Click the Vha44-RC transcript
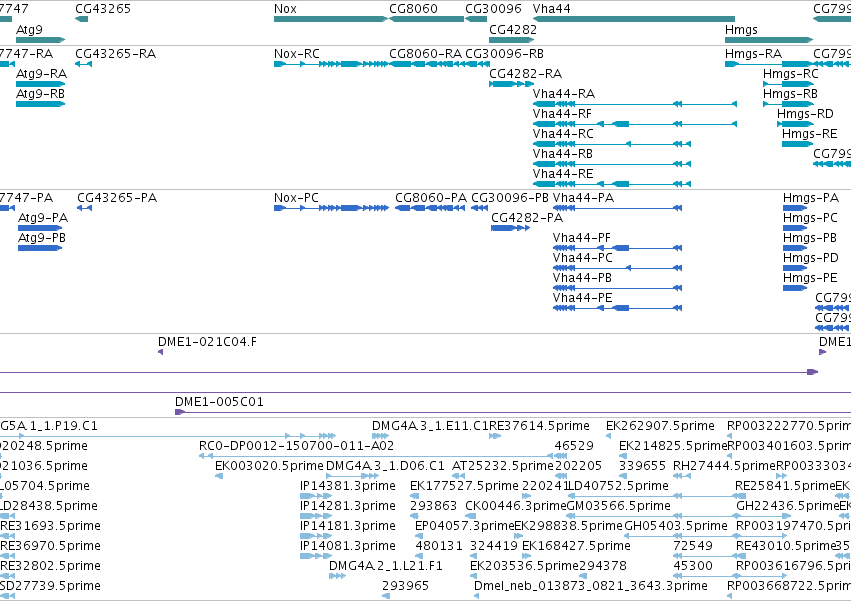 (612, 144)
